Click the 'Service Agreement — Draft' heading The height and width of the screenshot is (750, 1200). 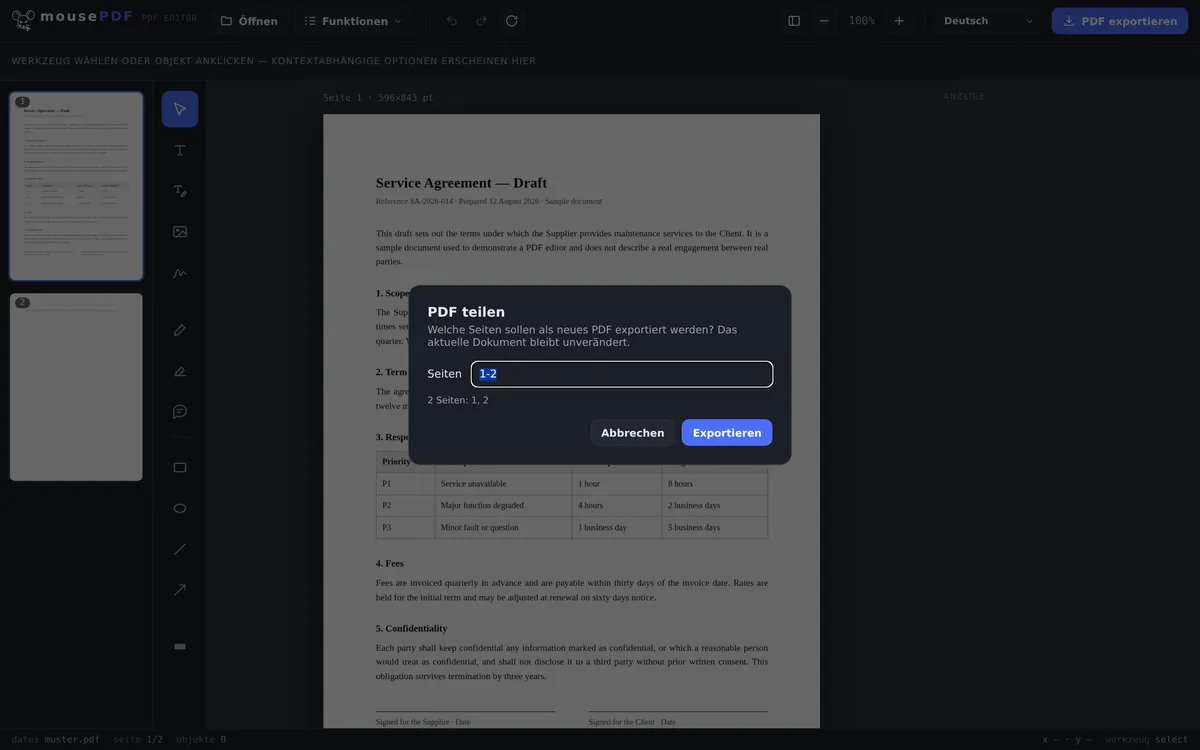[x=461, y=183]
